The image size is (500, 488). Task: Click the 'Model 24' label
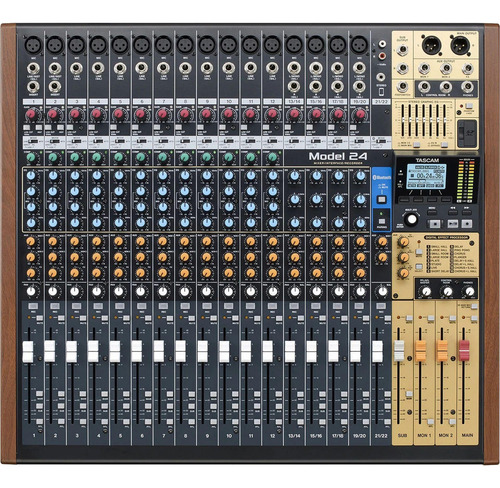click(337, 156)
